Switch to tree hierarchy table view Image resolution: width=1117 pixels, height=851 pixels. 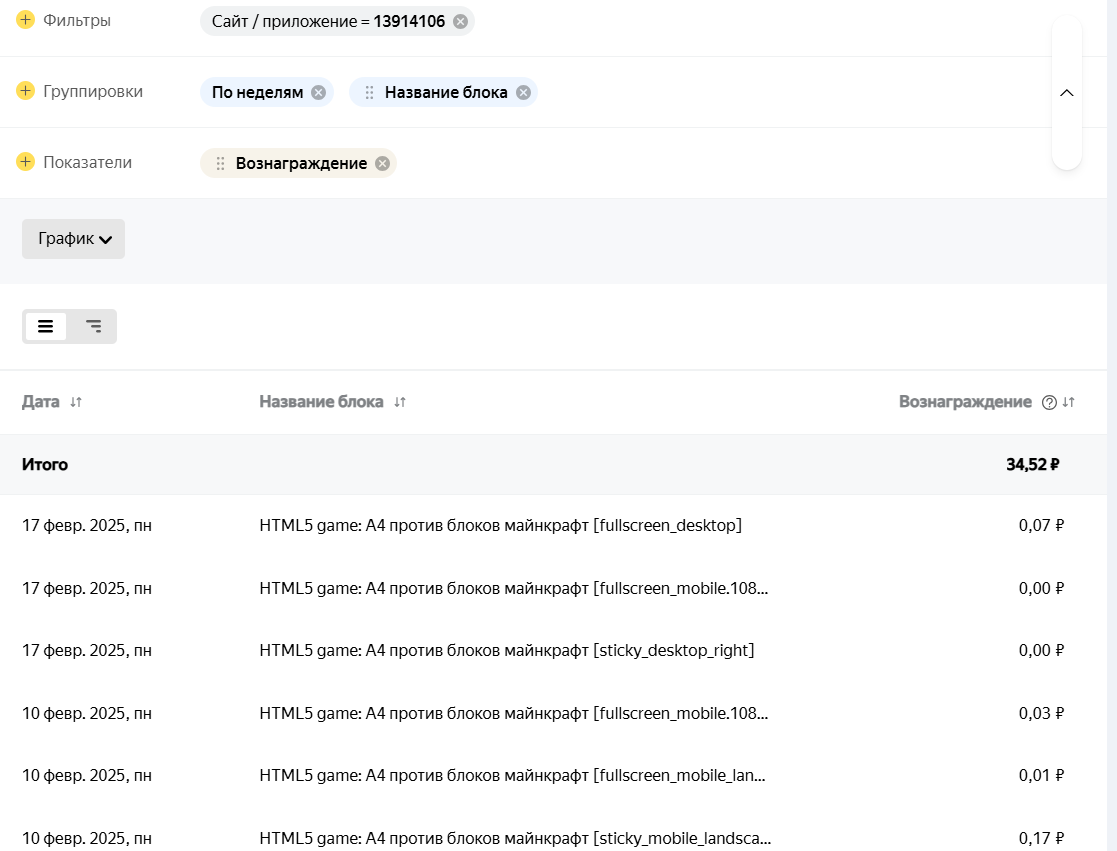93,326
